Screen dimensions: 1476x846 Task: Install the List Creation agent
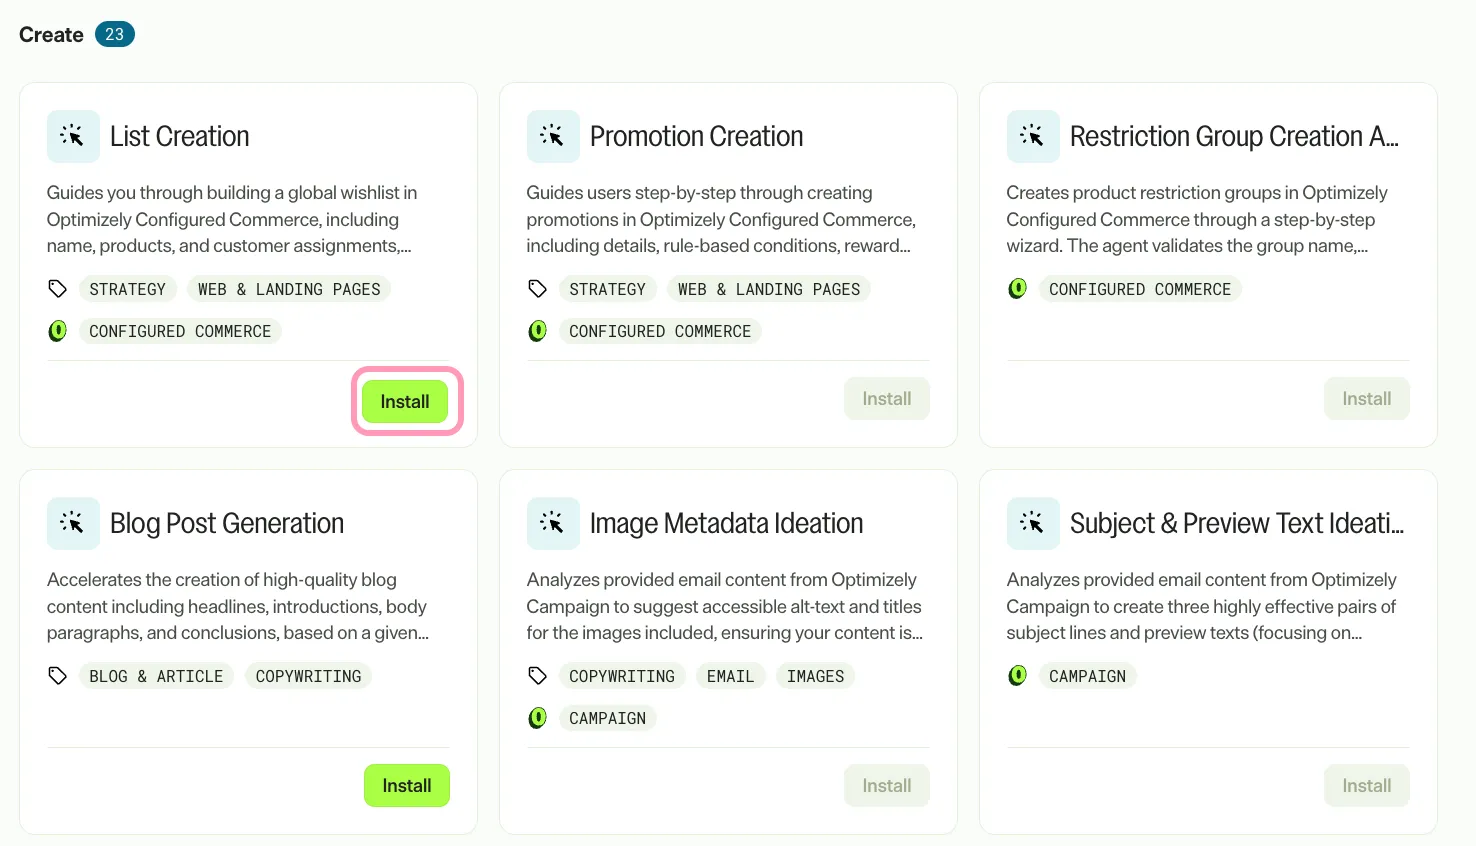pos(405,401)
